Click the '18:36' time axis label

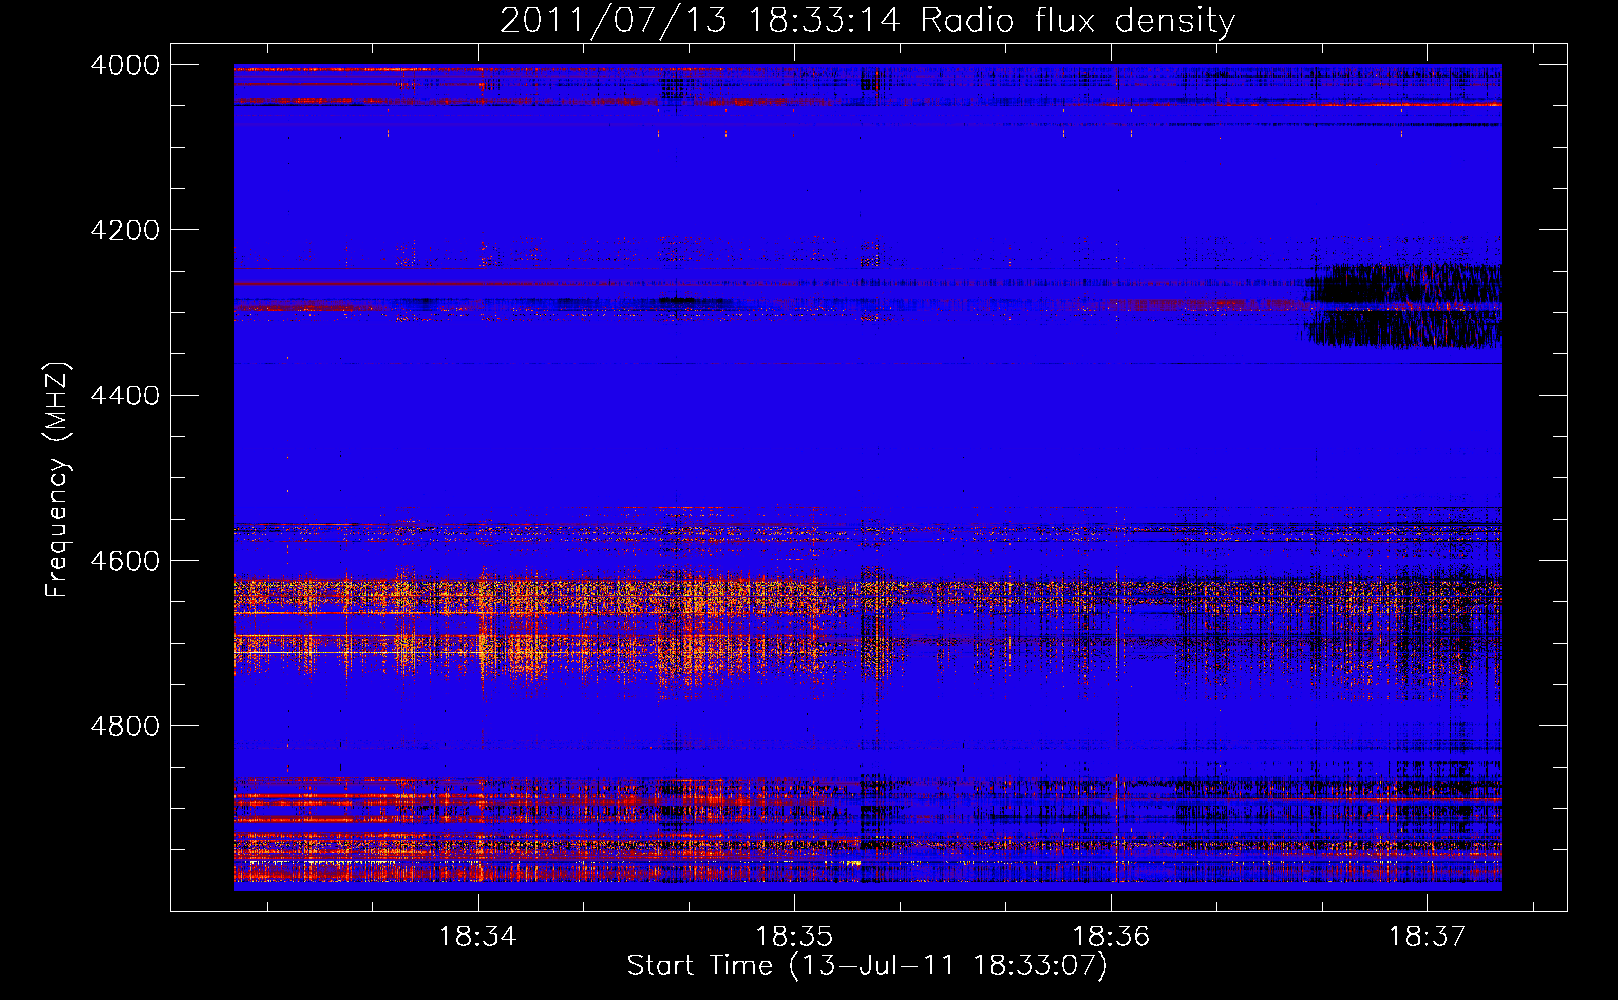1111,937
